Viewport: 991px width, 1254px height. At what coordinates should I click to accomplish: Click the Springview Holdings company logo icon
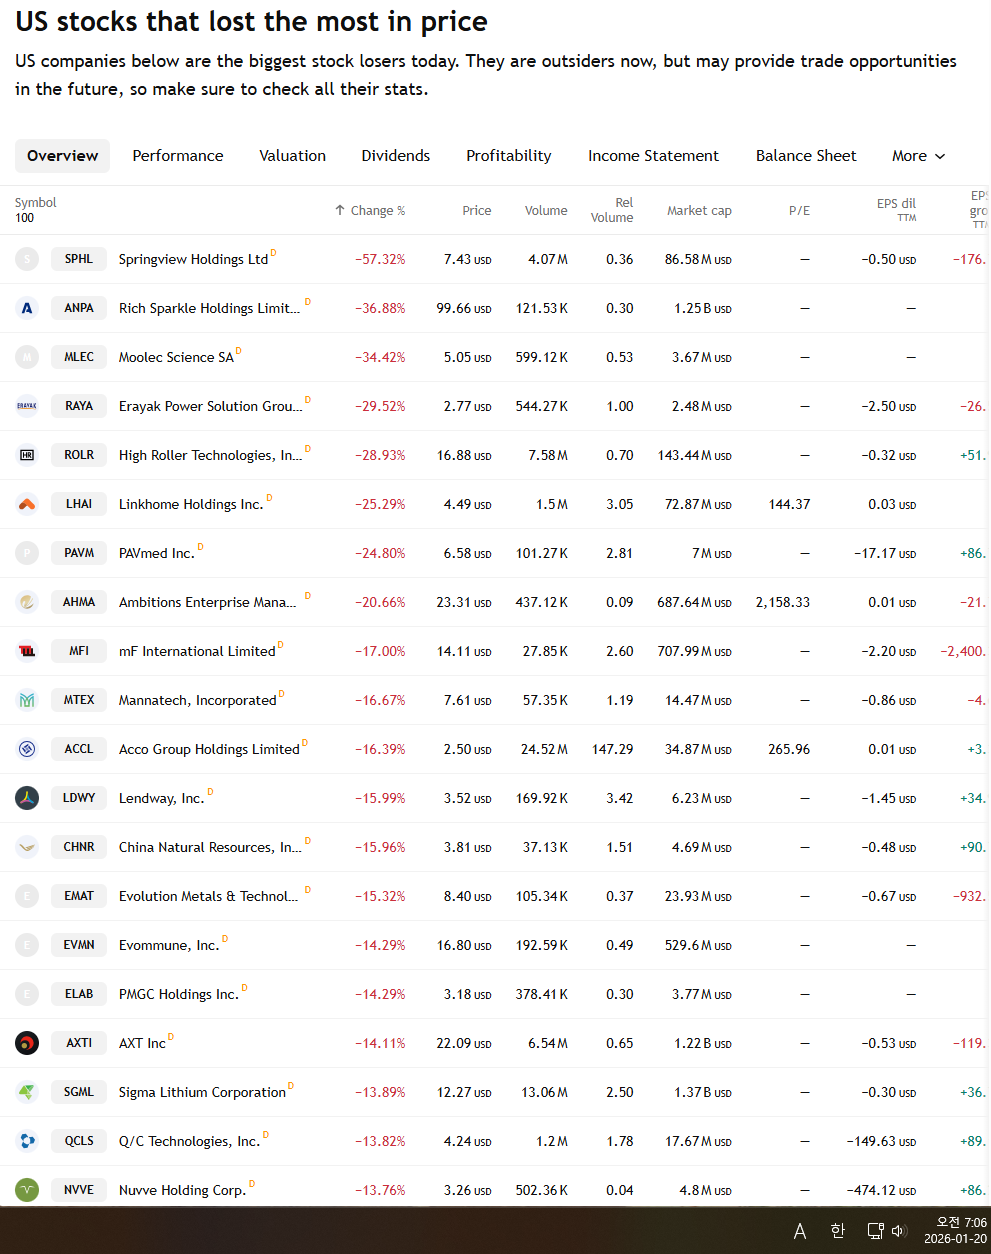tap(27, 259)
